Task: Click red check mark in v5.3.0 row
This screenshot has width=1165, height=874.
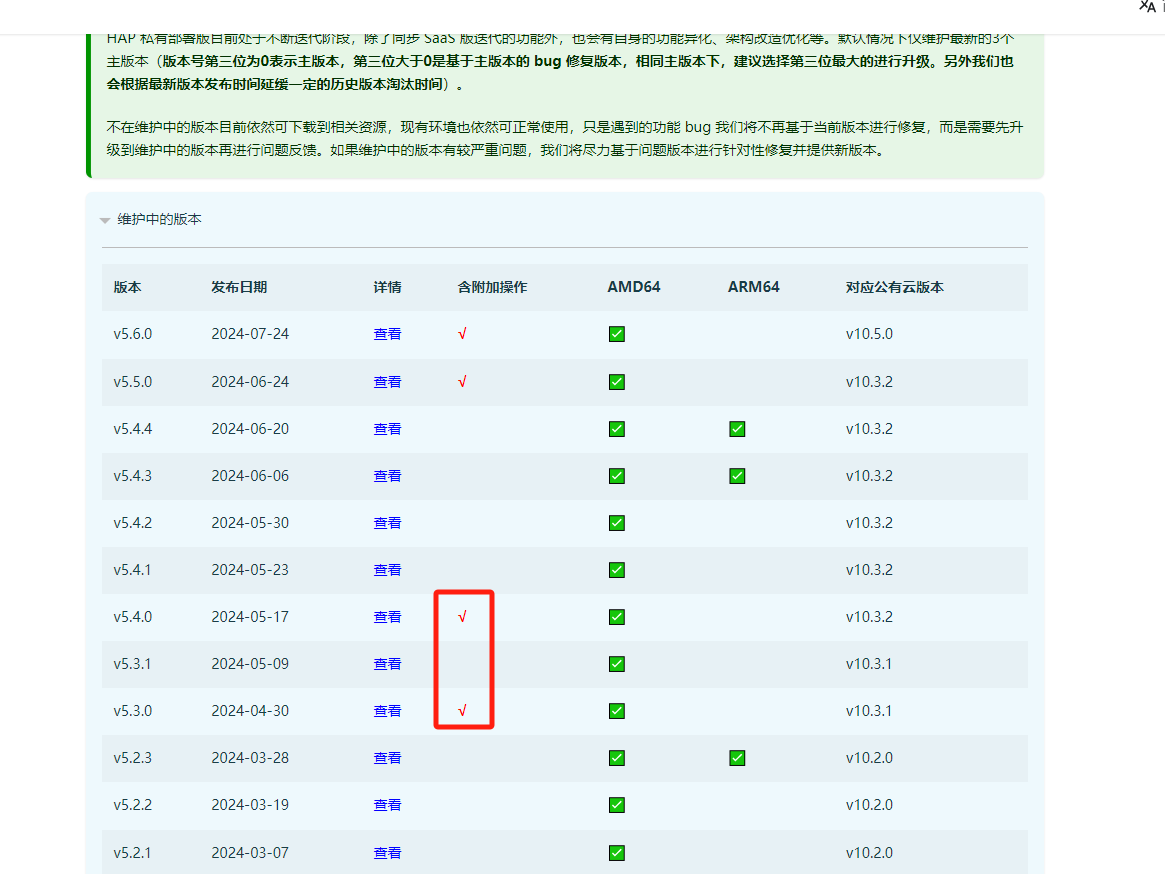Action: tap(462, 711)
